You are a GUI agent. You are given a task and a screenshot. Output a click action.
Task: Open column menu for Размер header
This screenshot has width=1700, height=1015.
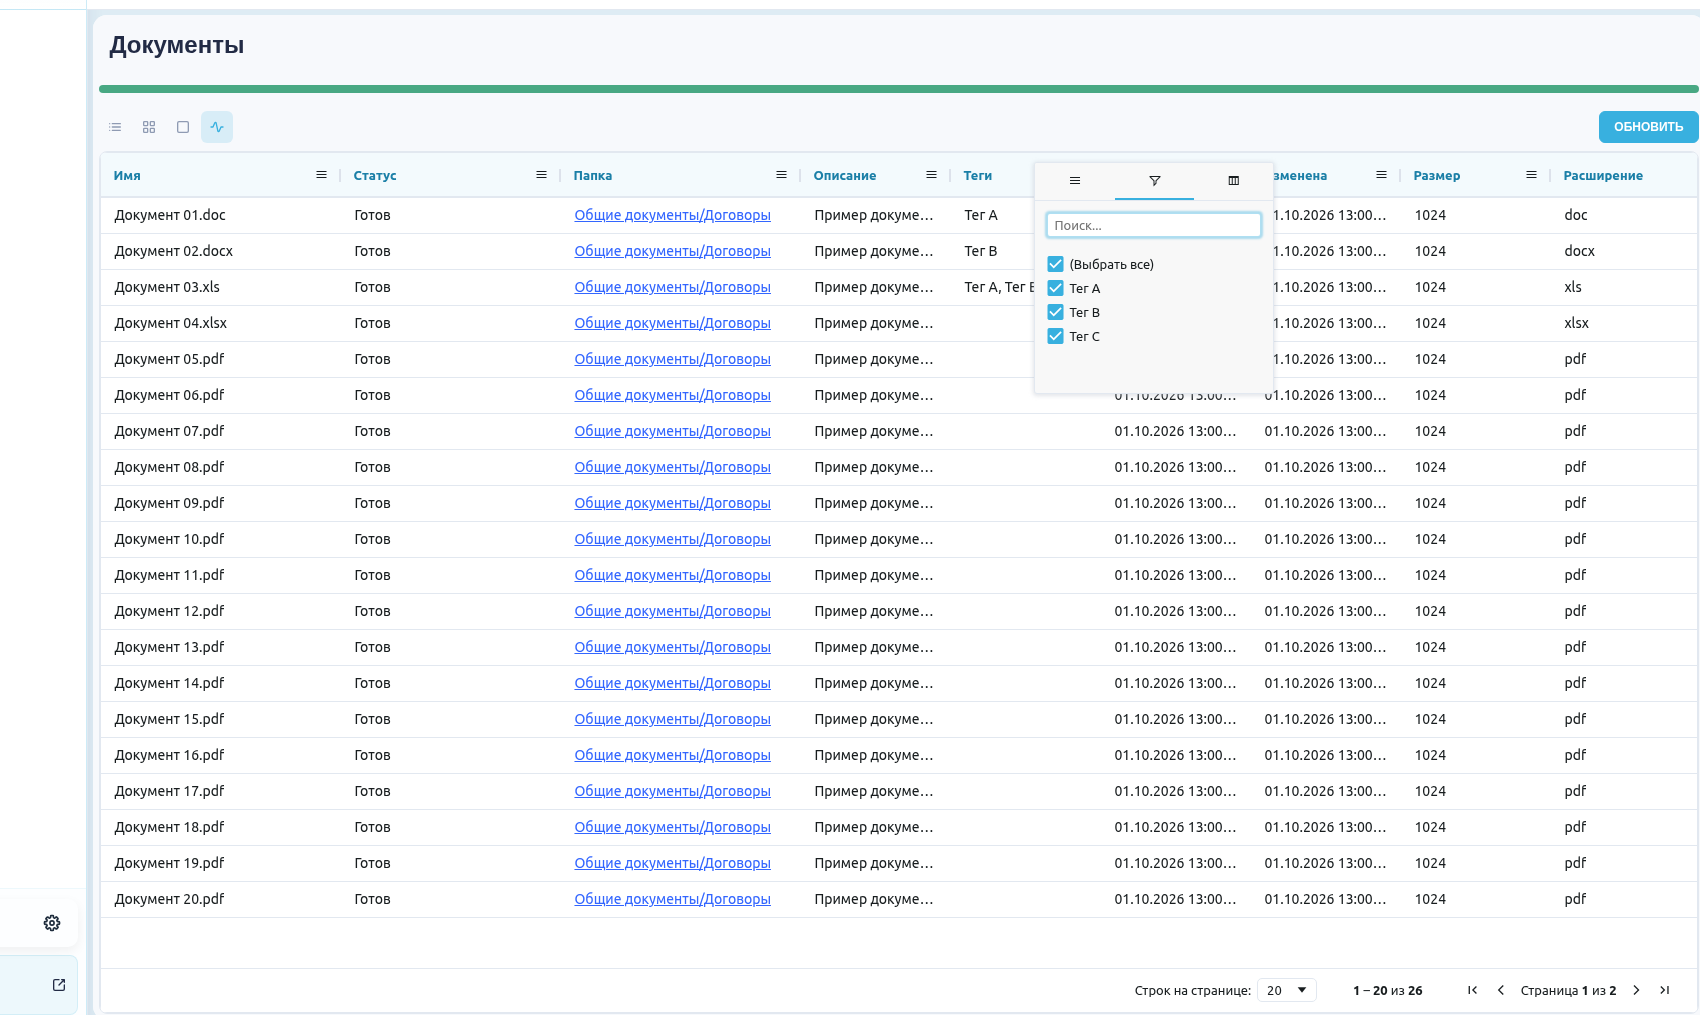(1531, 175)
